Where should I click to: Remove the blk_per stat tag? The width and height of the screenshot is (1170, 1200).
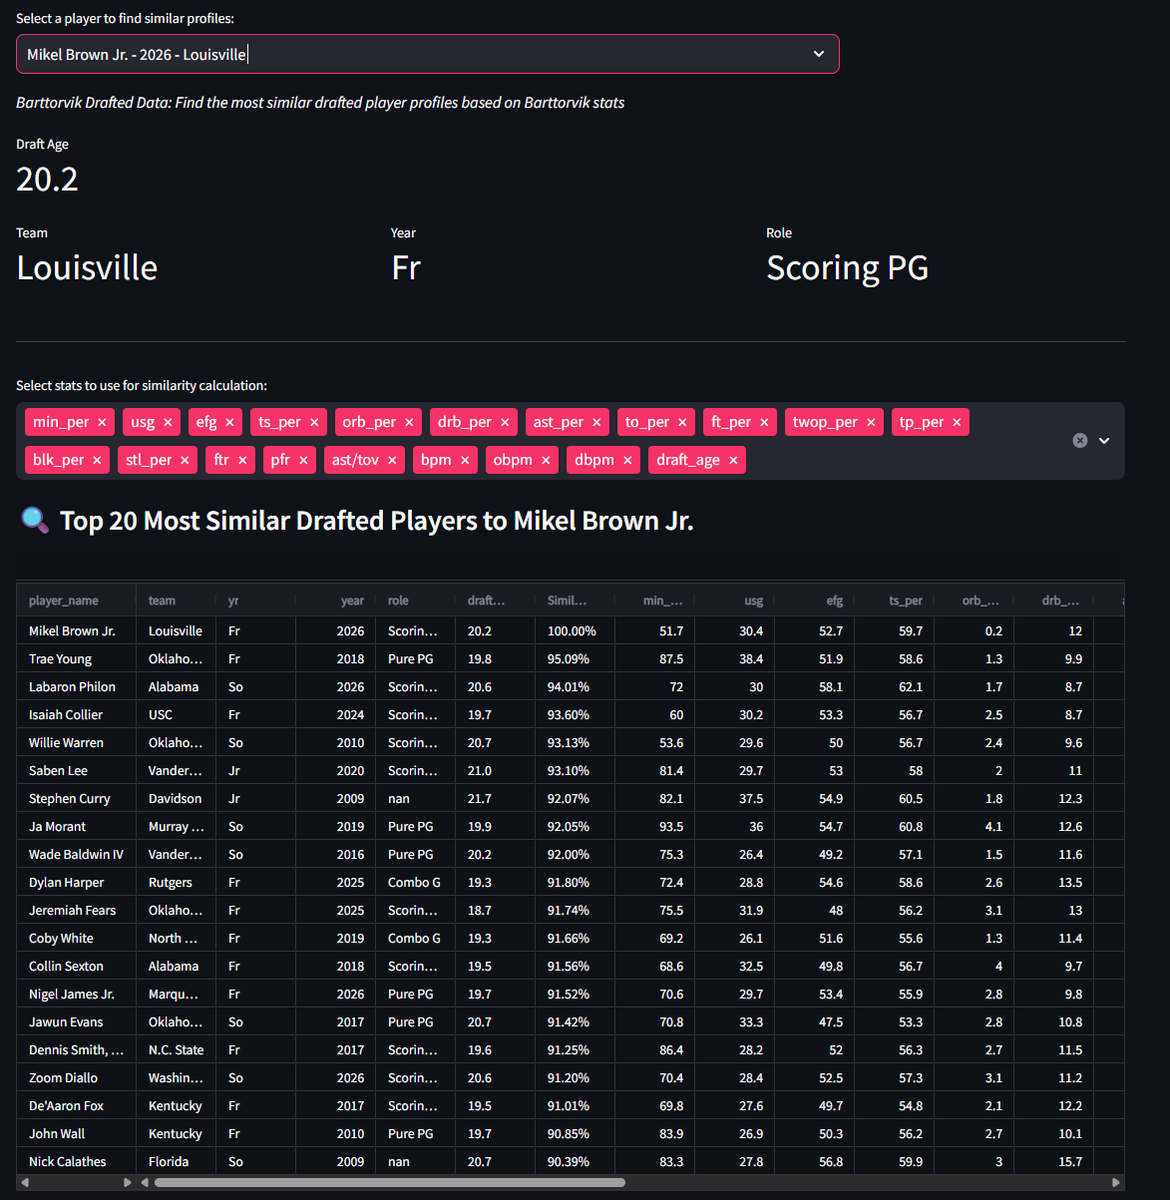tap(97, 460)
